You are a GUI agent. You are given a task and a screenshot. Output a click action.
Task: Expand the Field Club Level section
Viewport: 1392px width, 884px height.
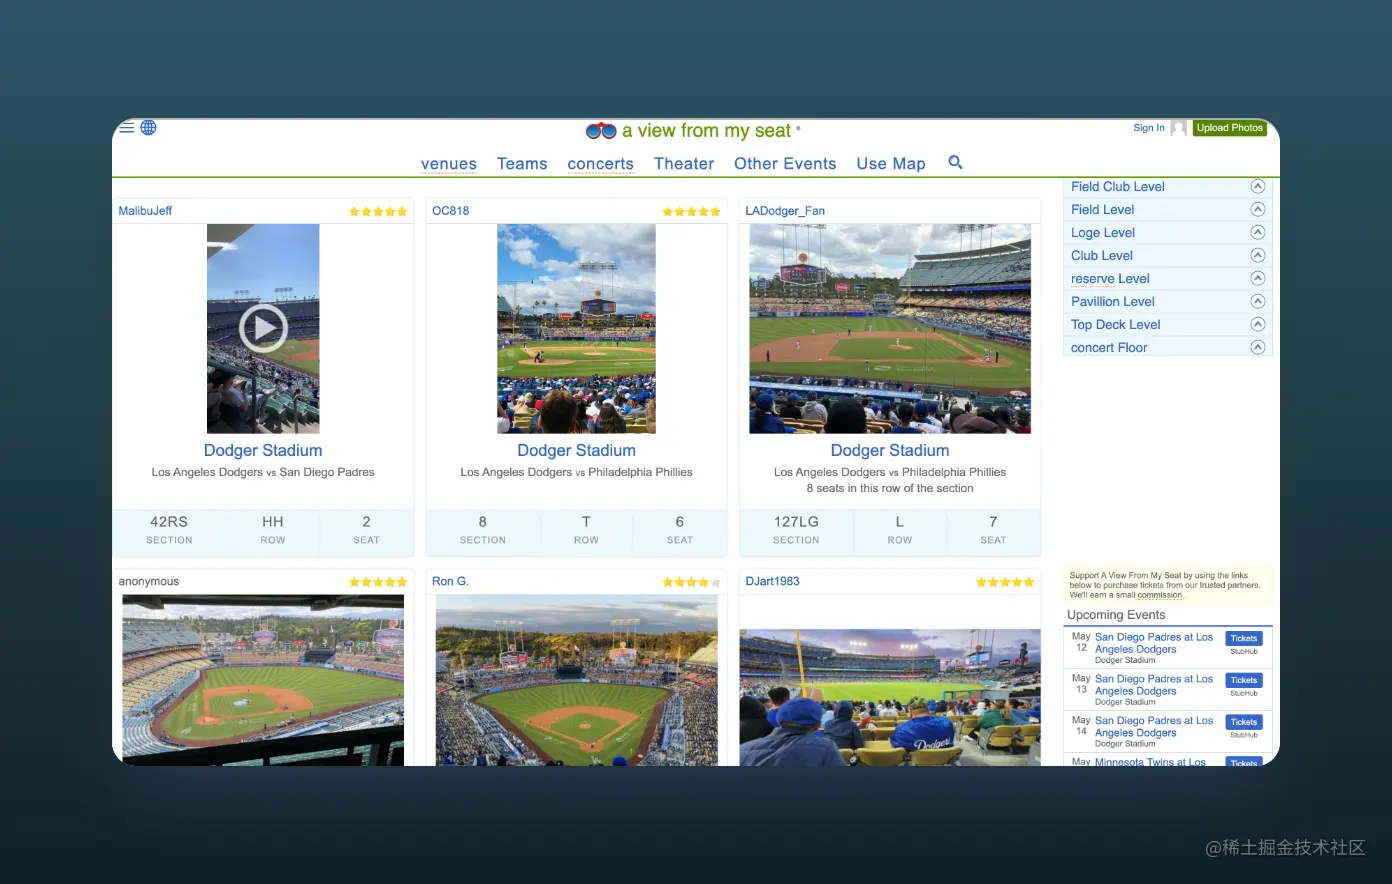point(1258,186)
